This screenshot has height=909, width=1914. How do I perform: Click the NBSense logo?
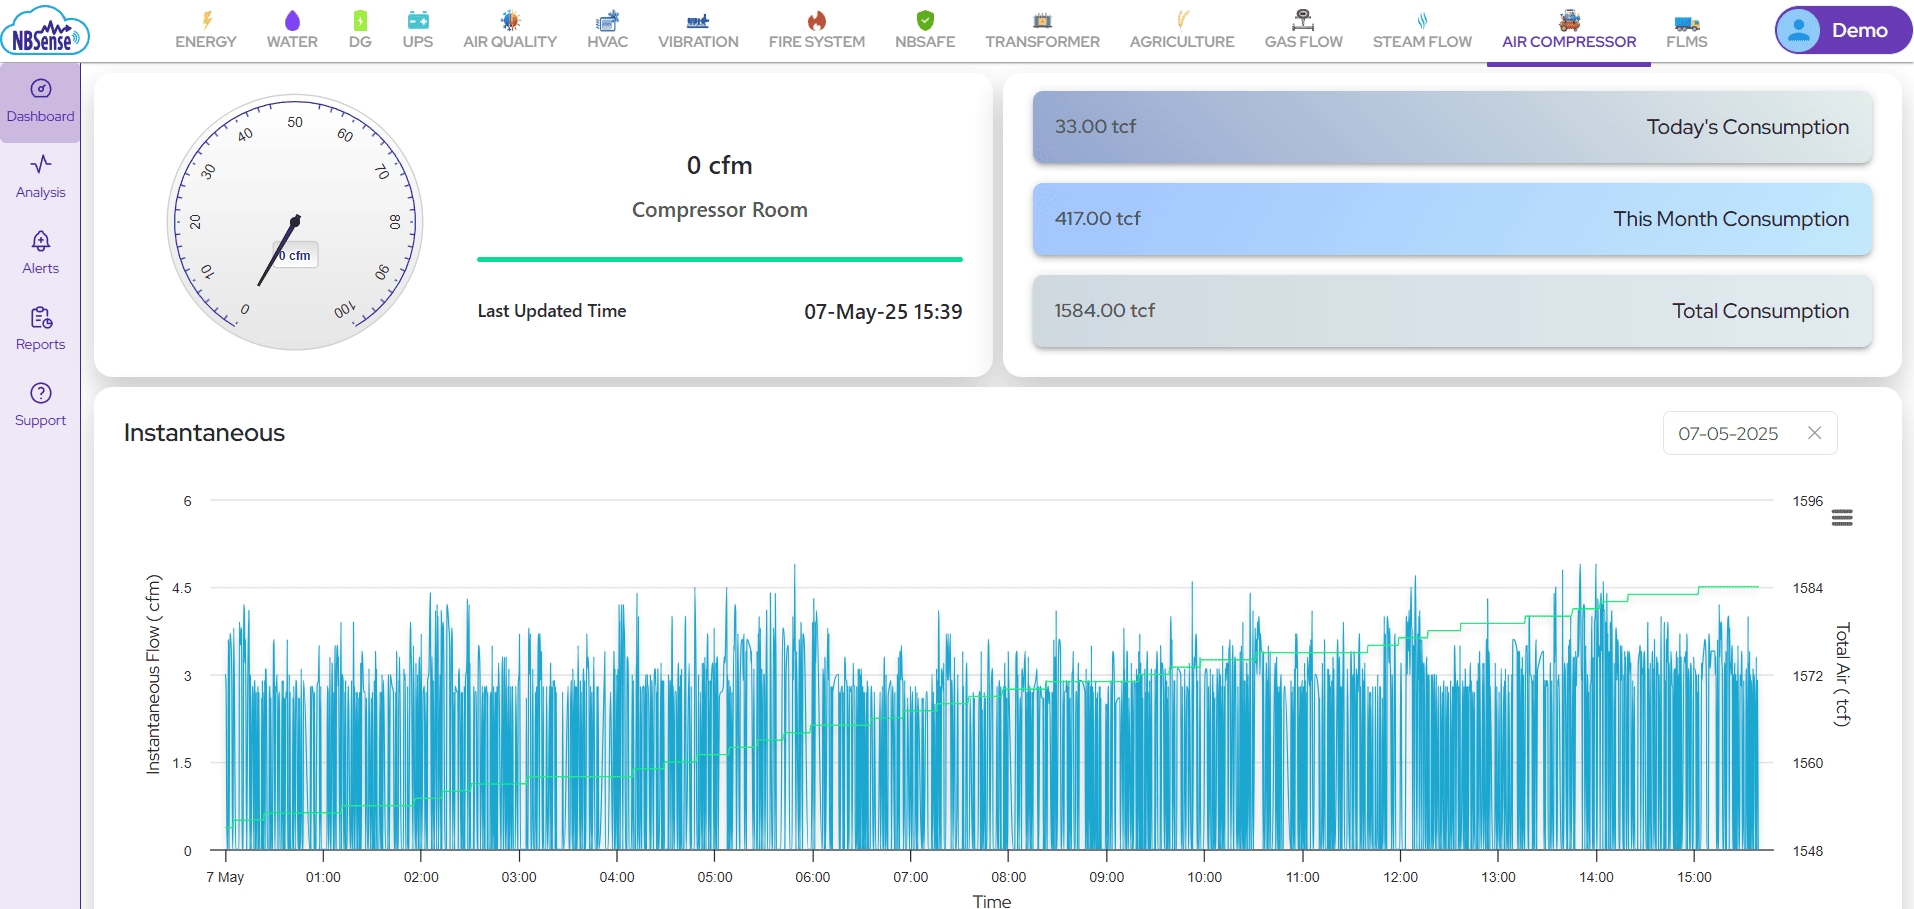coord(45,30)
